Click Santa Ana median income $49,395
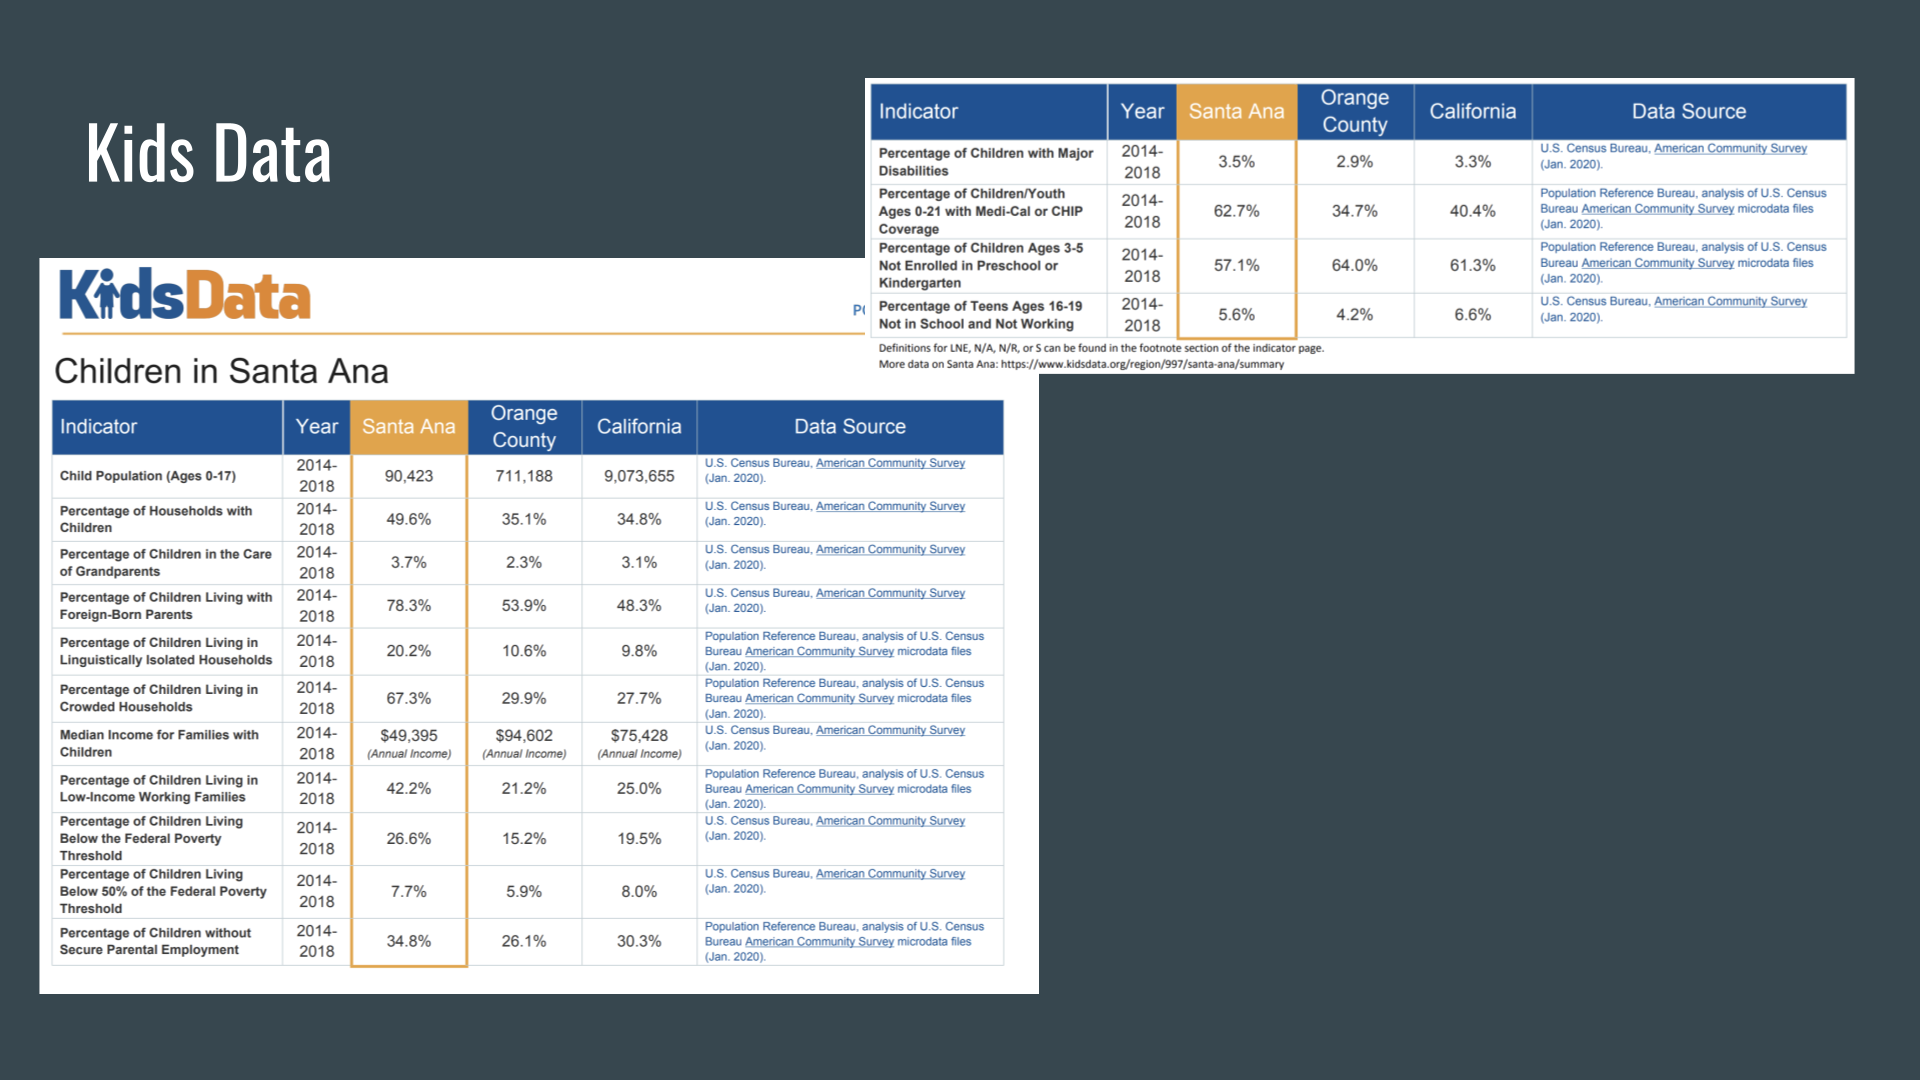 pyautogui.click(x=409, y=735)
